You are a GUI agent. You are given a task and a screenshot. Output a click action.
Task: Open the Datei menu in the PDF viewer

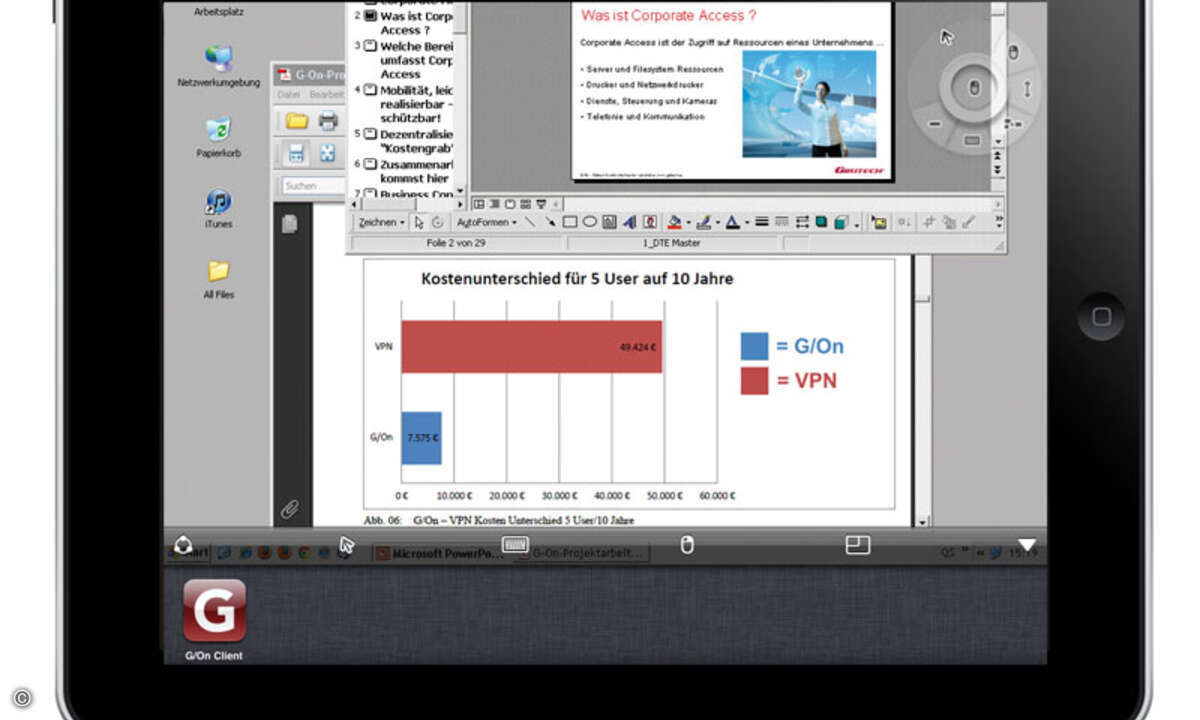289,94
